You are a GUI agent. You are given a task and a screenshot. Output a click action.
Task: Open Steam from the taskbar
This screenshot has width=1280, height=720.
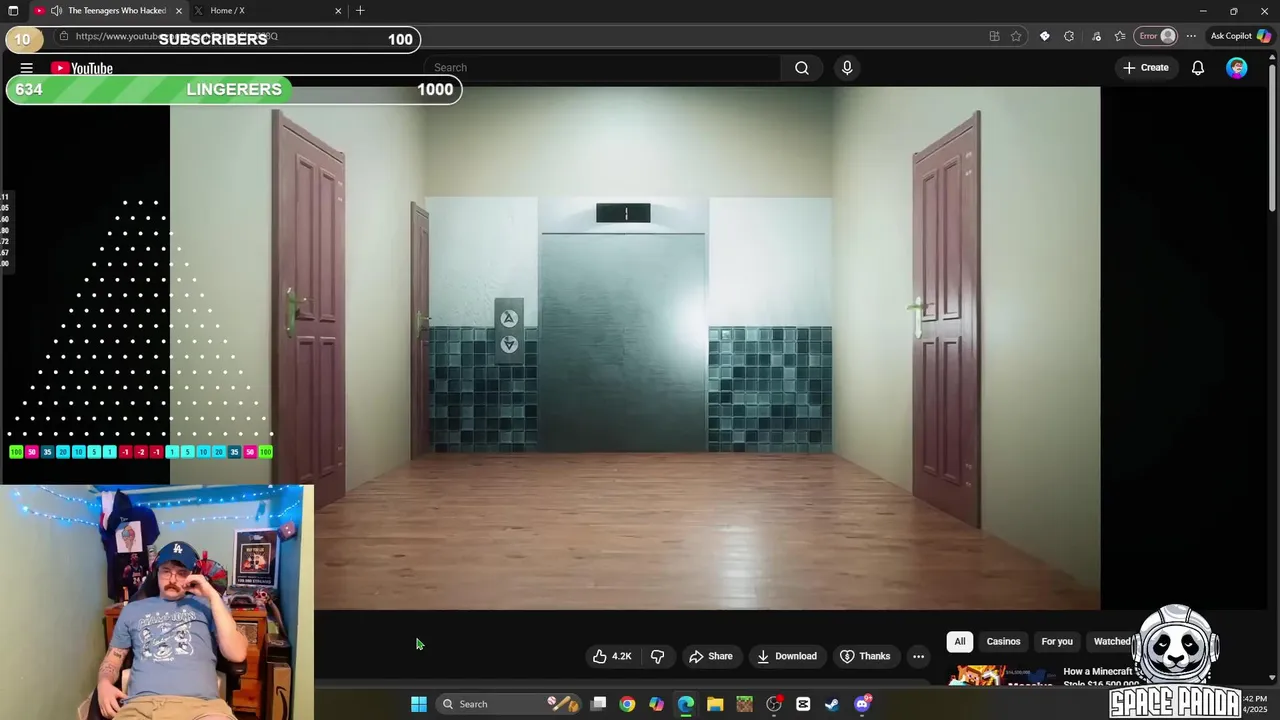[x=832, y=704]
